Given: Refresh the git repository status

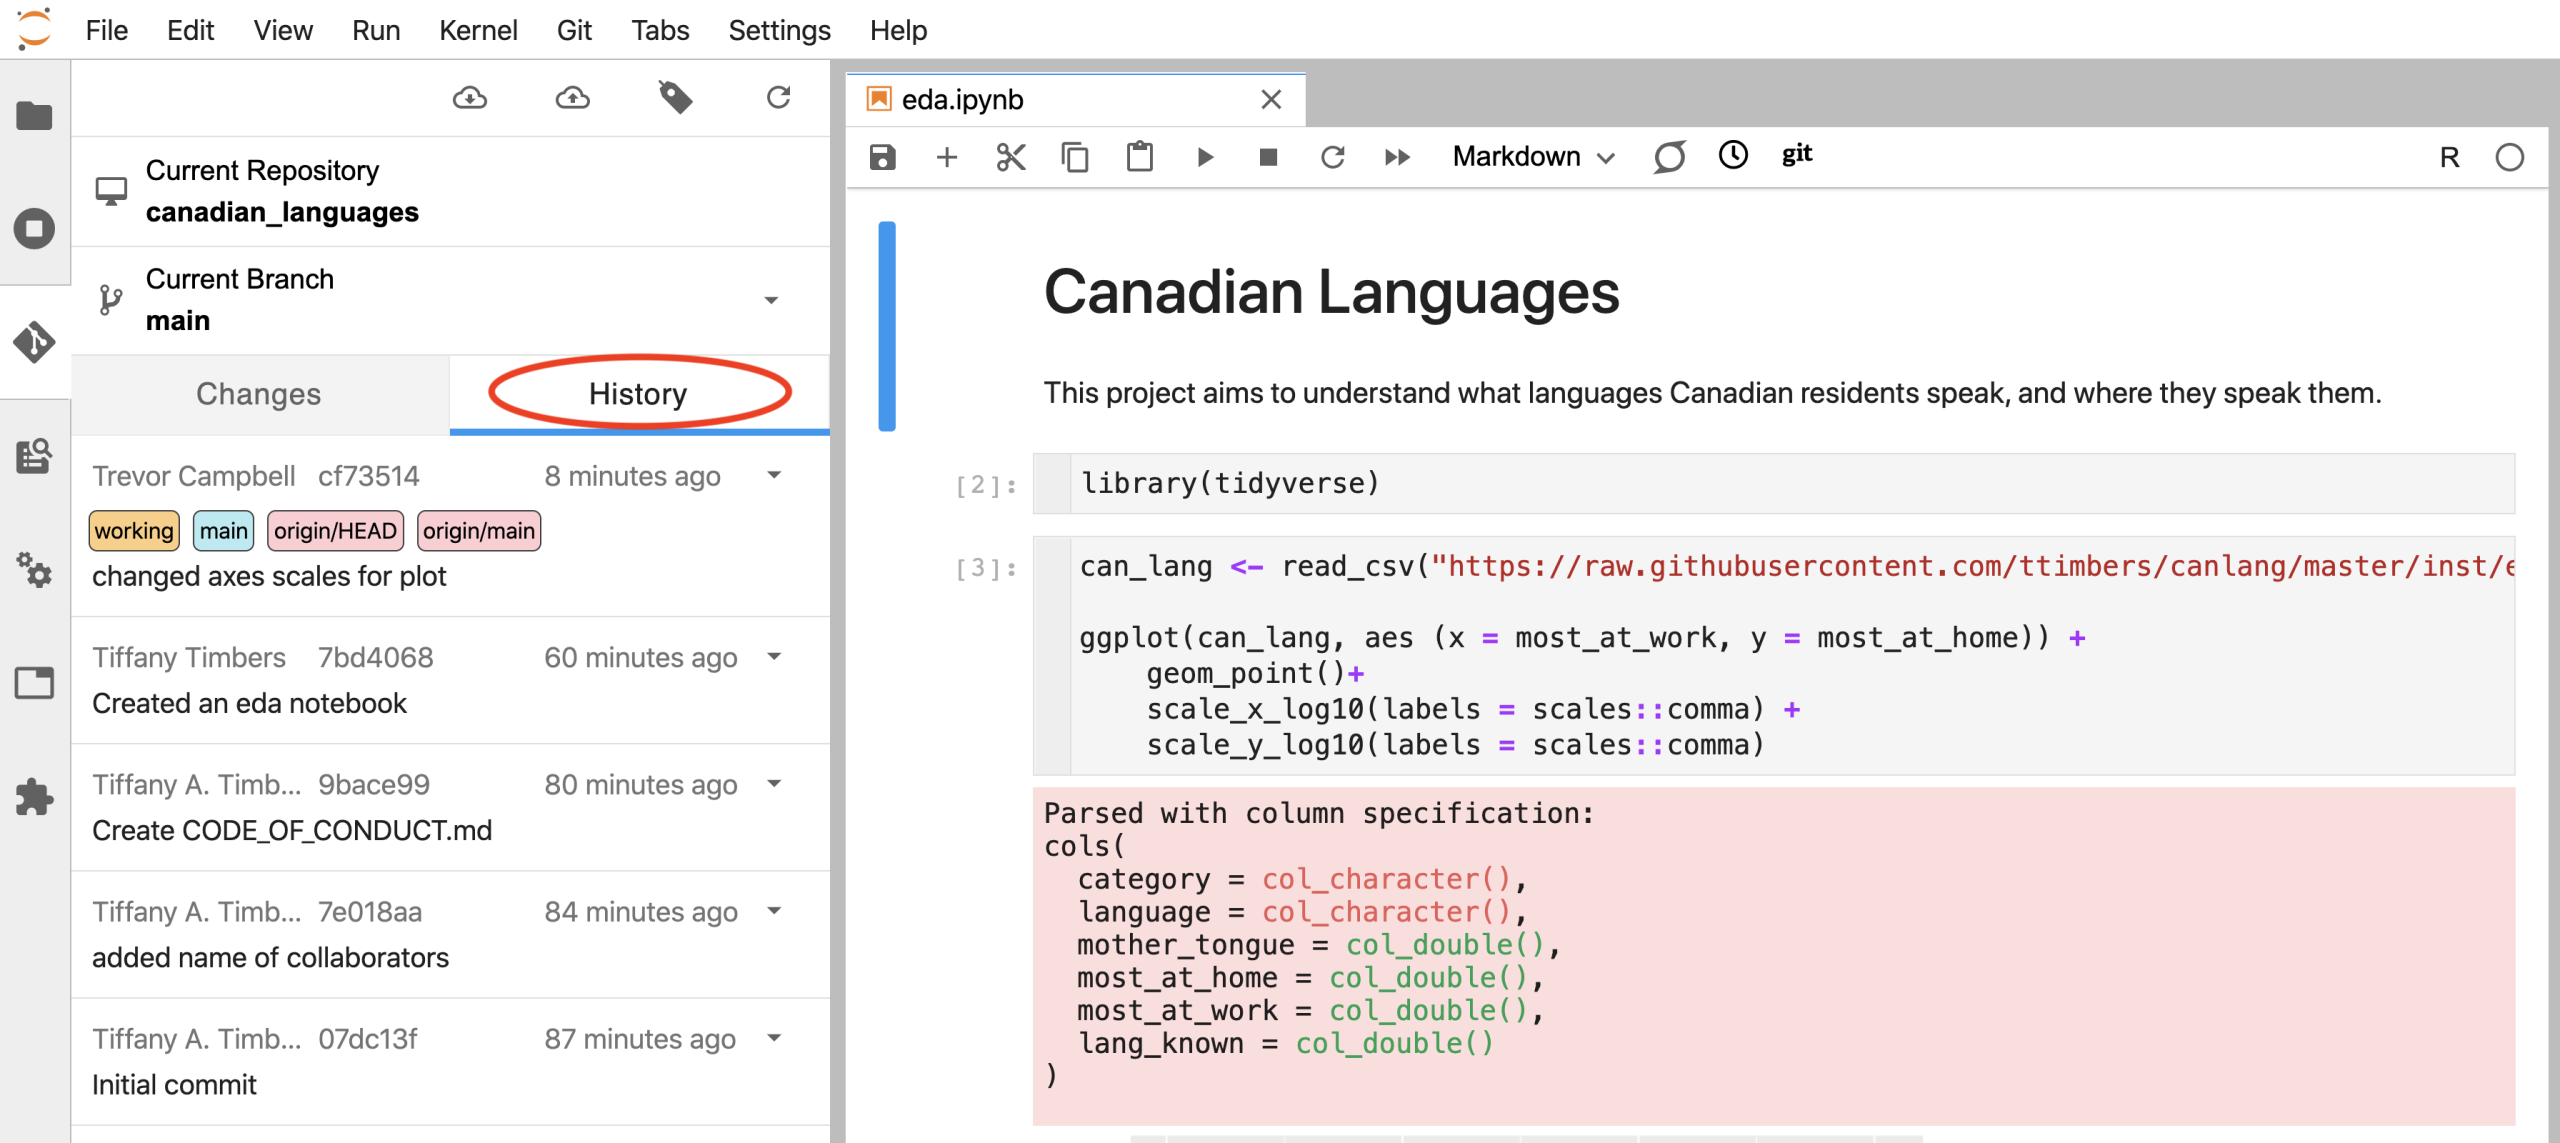Looking at the screenshot, I should [x=778, y=98].
